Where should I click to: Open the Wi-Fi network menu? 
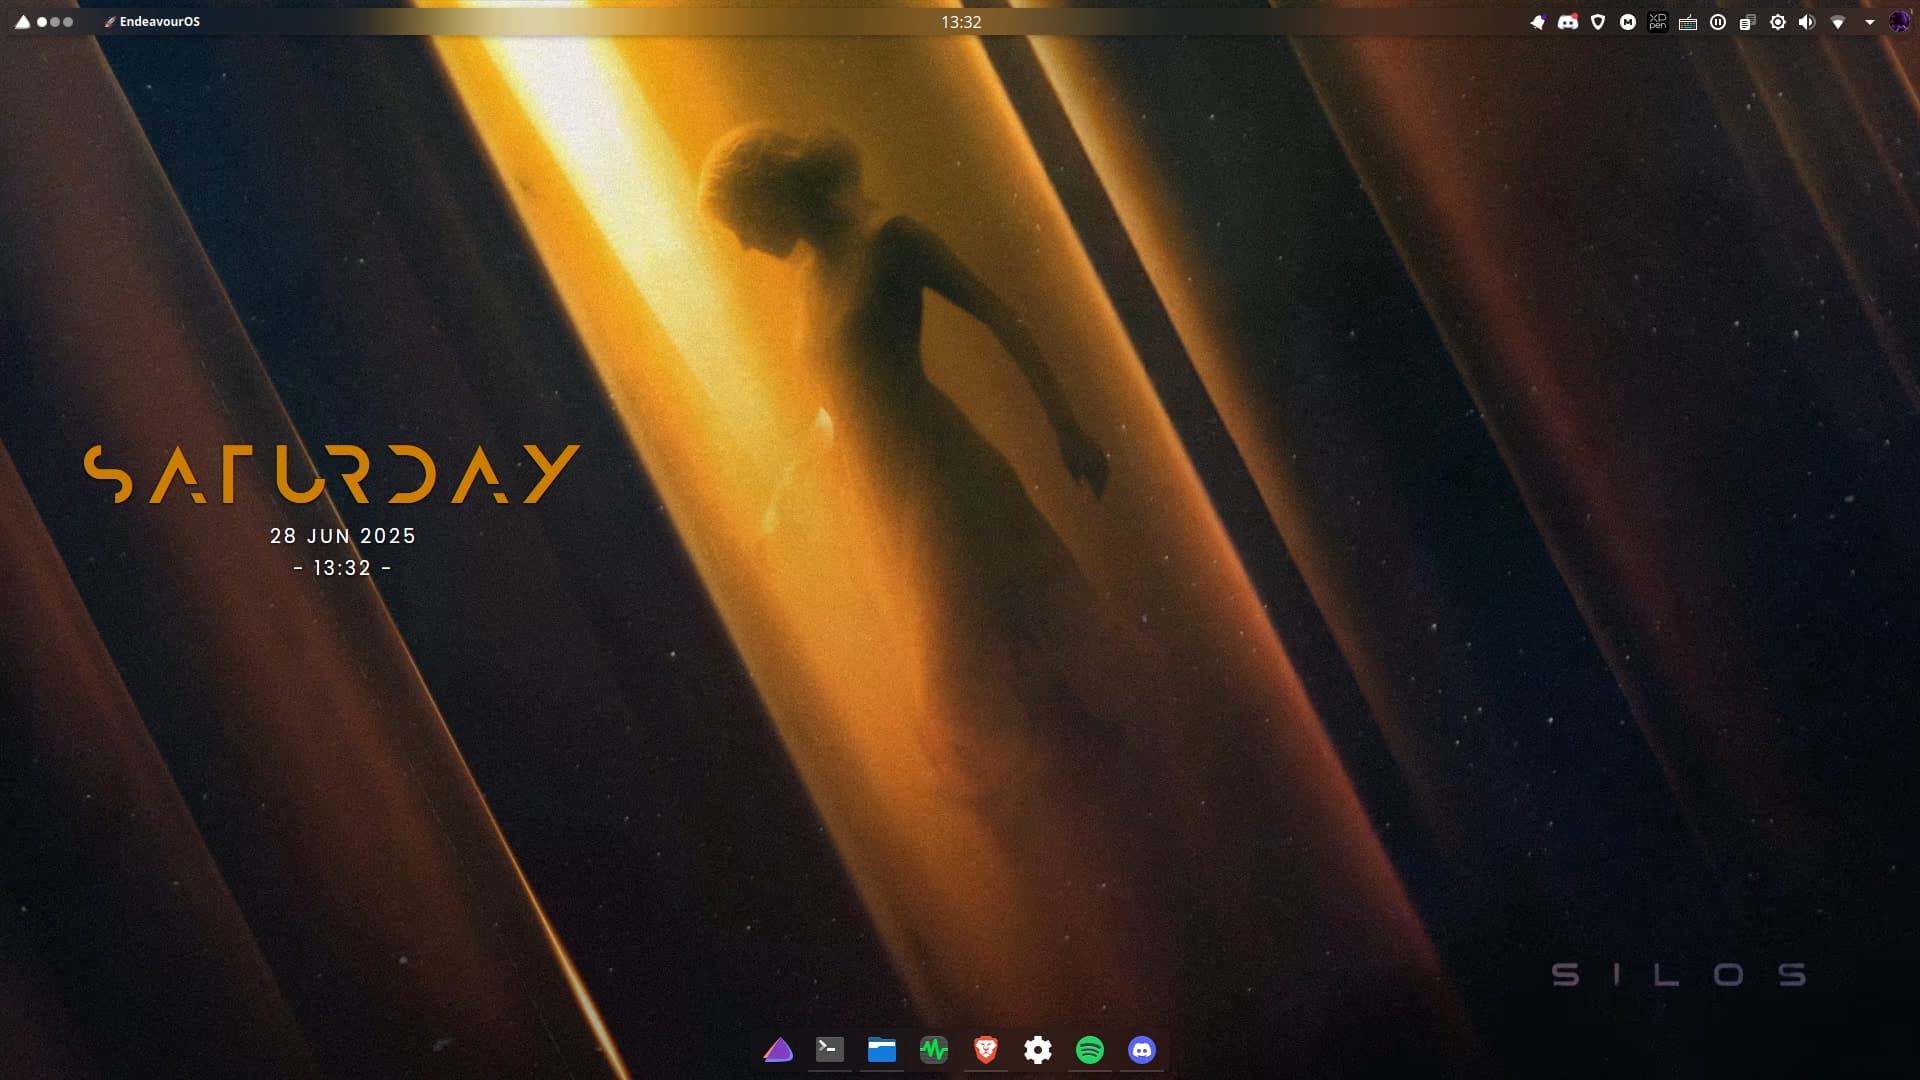pyautogui.click(x=1838, y=22)
